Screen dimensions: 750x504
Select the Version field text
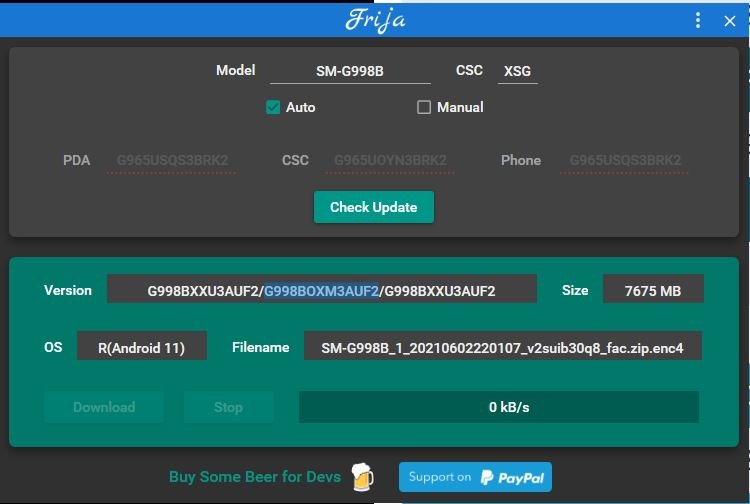[322, 290]
